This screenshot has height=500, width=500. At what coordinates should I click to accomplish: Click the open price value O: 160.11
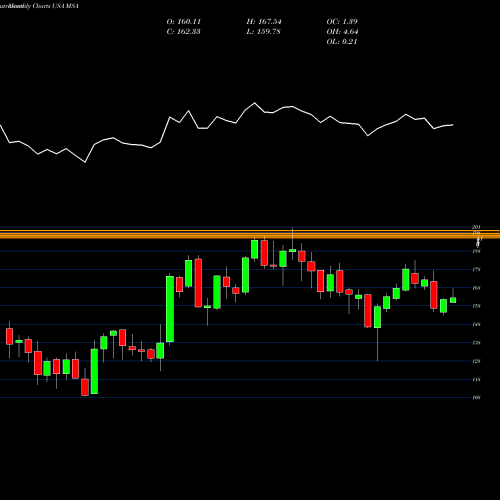click(x=184, y=22)
